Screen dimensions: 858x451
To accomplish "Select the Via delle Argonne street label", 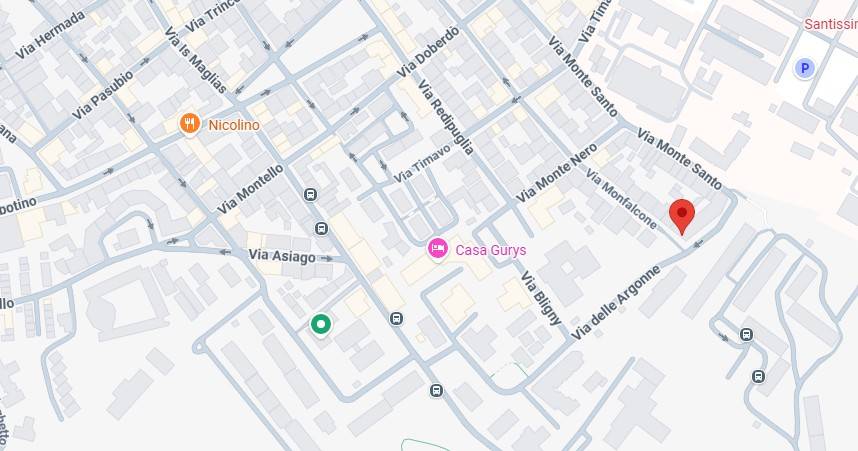I will 616,303.
